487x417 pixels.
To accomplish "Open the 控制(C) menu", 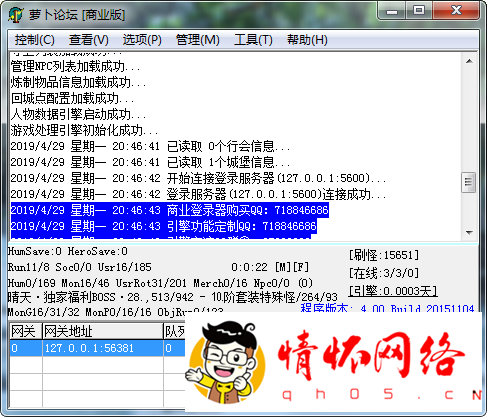I will [35, 40].
